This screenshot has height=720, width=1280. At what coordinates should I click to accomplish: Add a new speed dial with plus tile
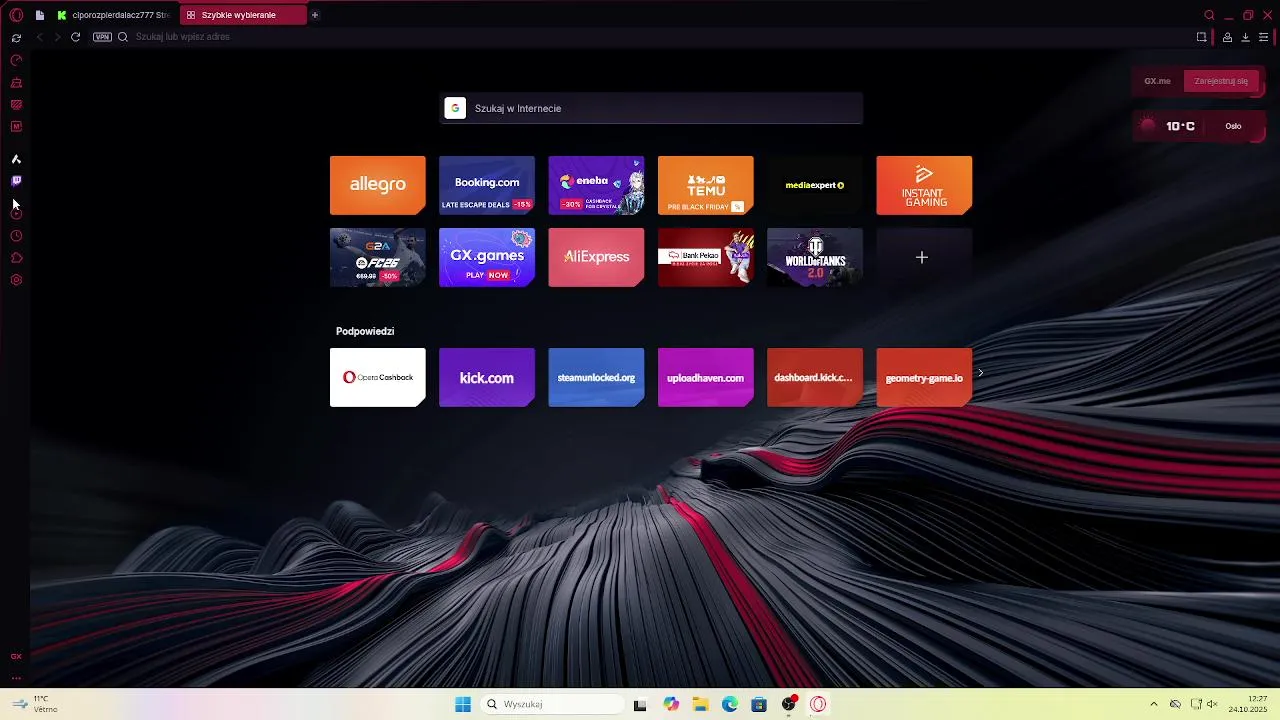[924, 257]
